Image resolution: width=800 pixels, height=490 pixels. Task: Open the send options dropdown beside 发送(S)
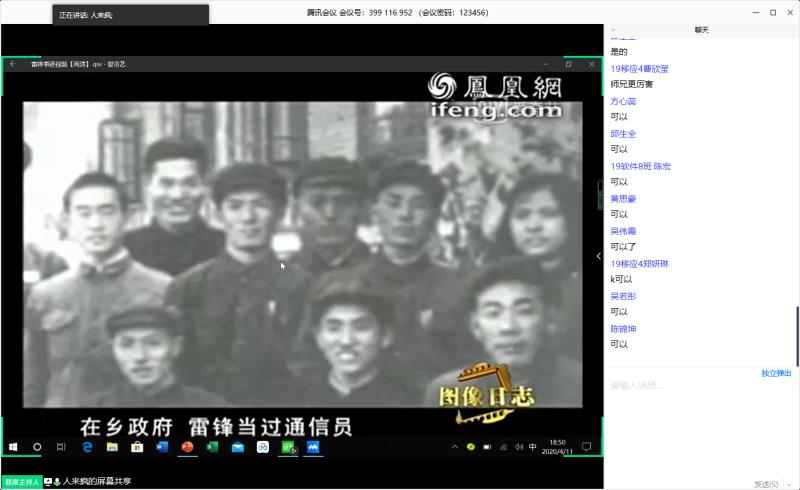click(x=790, y=484)
